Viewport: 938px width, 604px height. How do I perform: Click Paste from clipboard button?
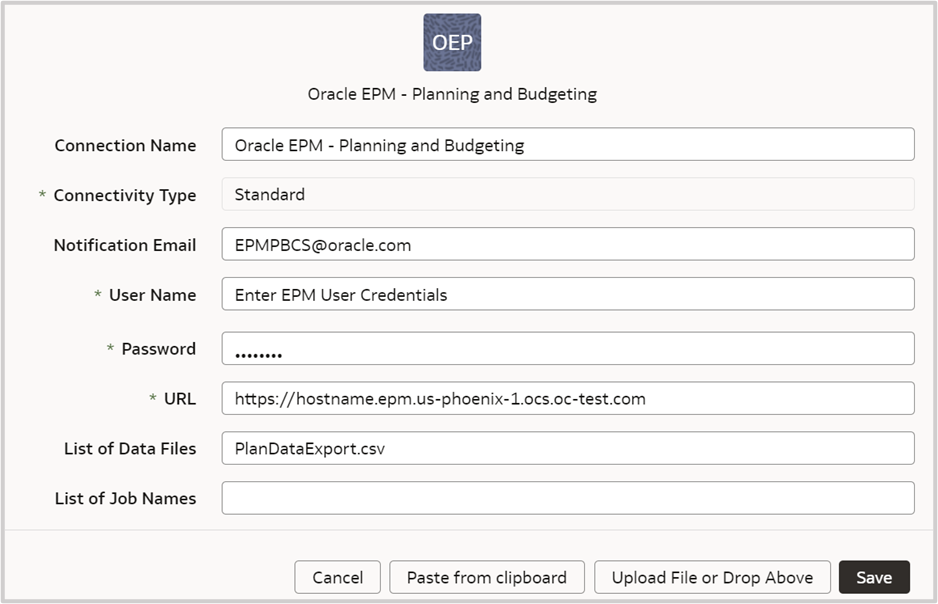point(486,577)
